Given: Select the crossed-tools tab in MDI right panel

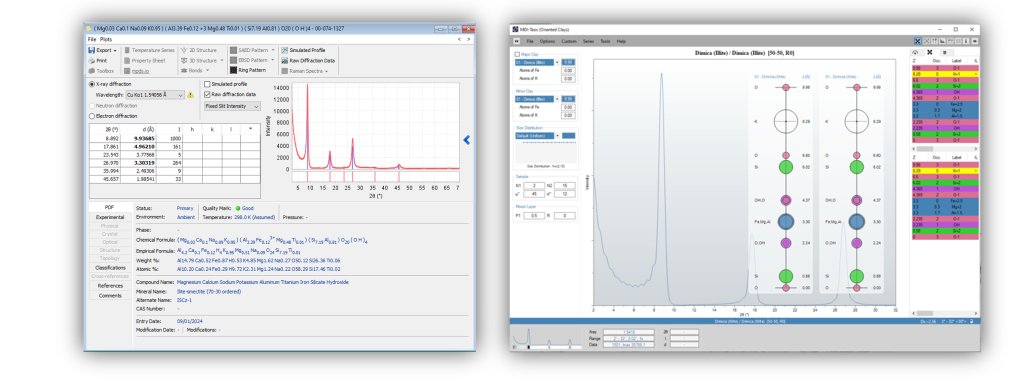Looking at the screenshot, I should pyautogui.click(x=929, y=52).
